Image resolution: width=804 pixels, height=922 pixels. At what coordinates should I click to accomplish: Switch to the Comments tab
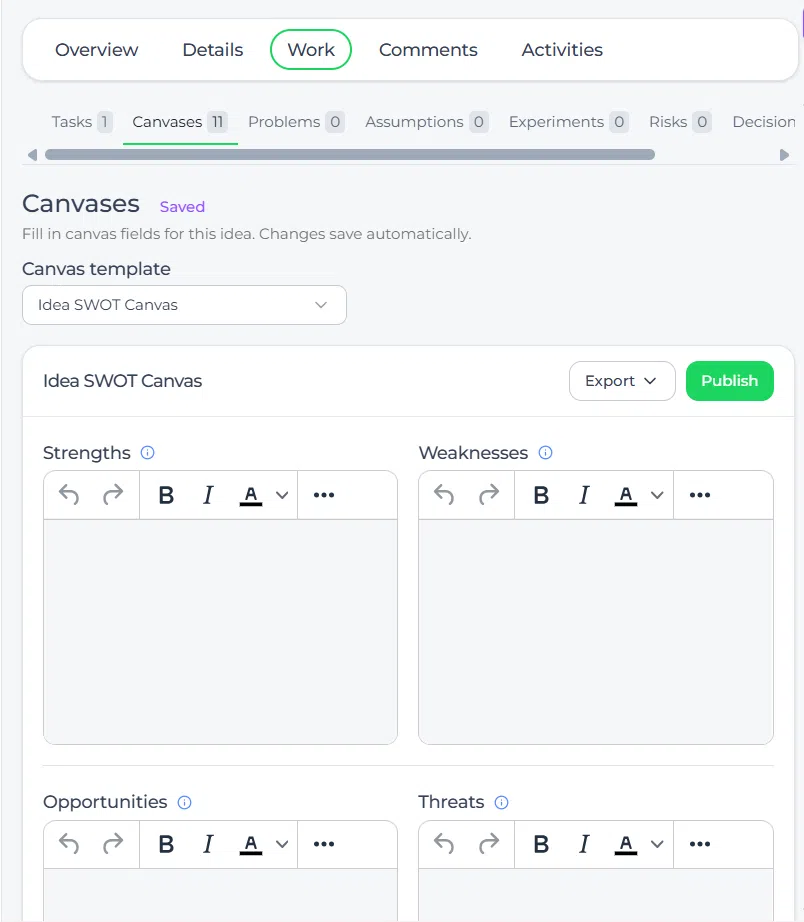428,50
